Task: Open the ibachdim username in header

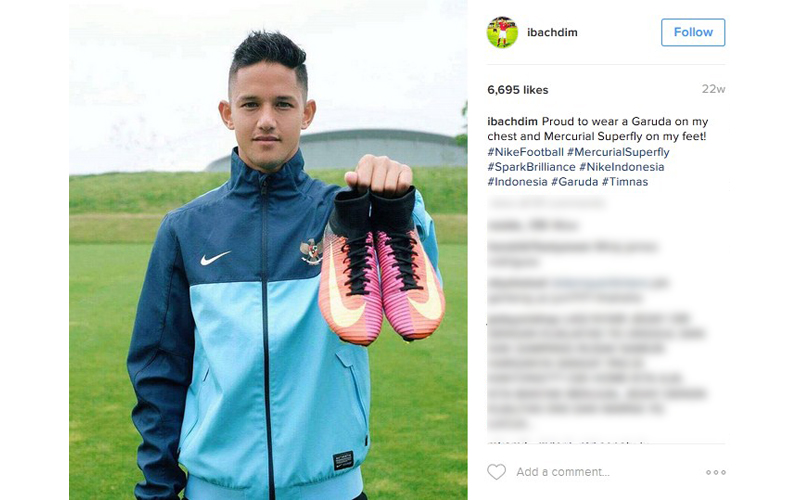Action: (552, 32)
